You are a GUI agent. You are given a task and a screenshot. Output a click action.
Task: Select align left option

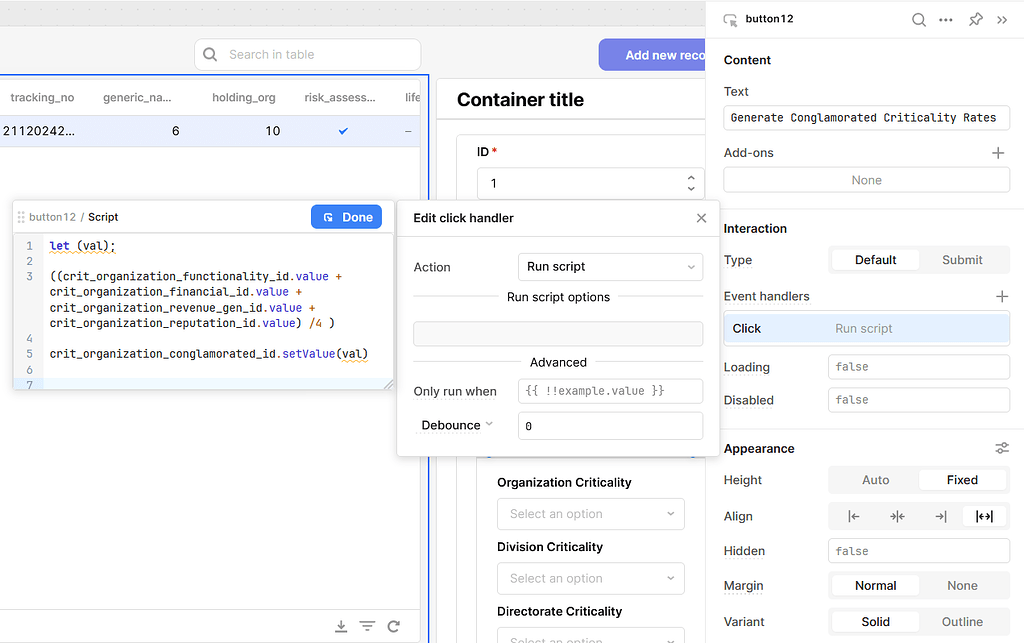coord(854,516)
